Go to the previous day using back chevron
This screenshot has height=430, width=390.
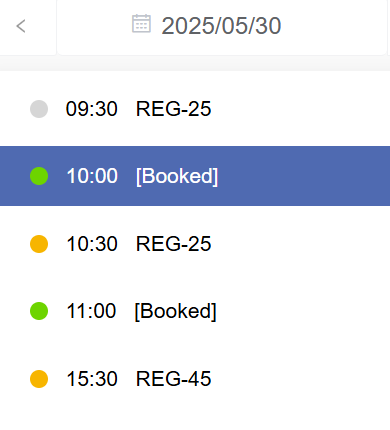[21, 26]
